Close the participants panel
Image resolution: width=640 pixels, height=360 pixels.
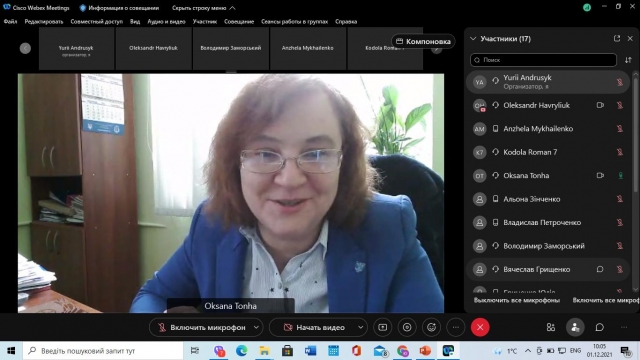click(630, 38)
